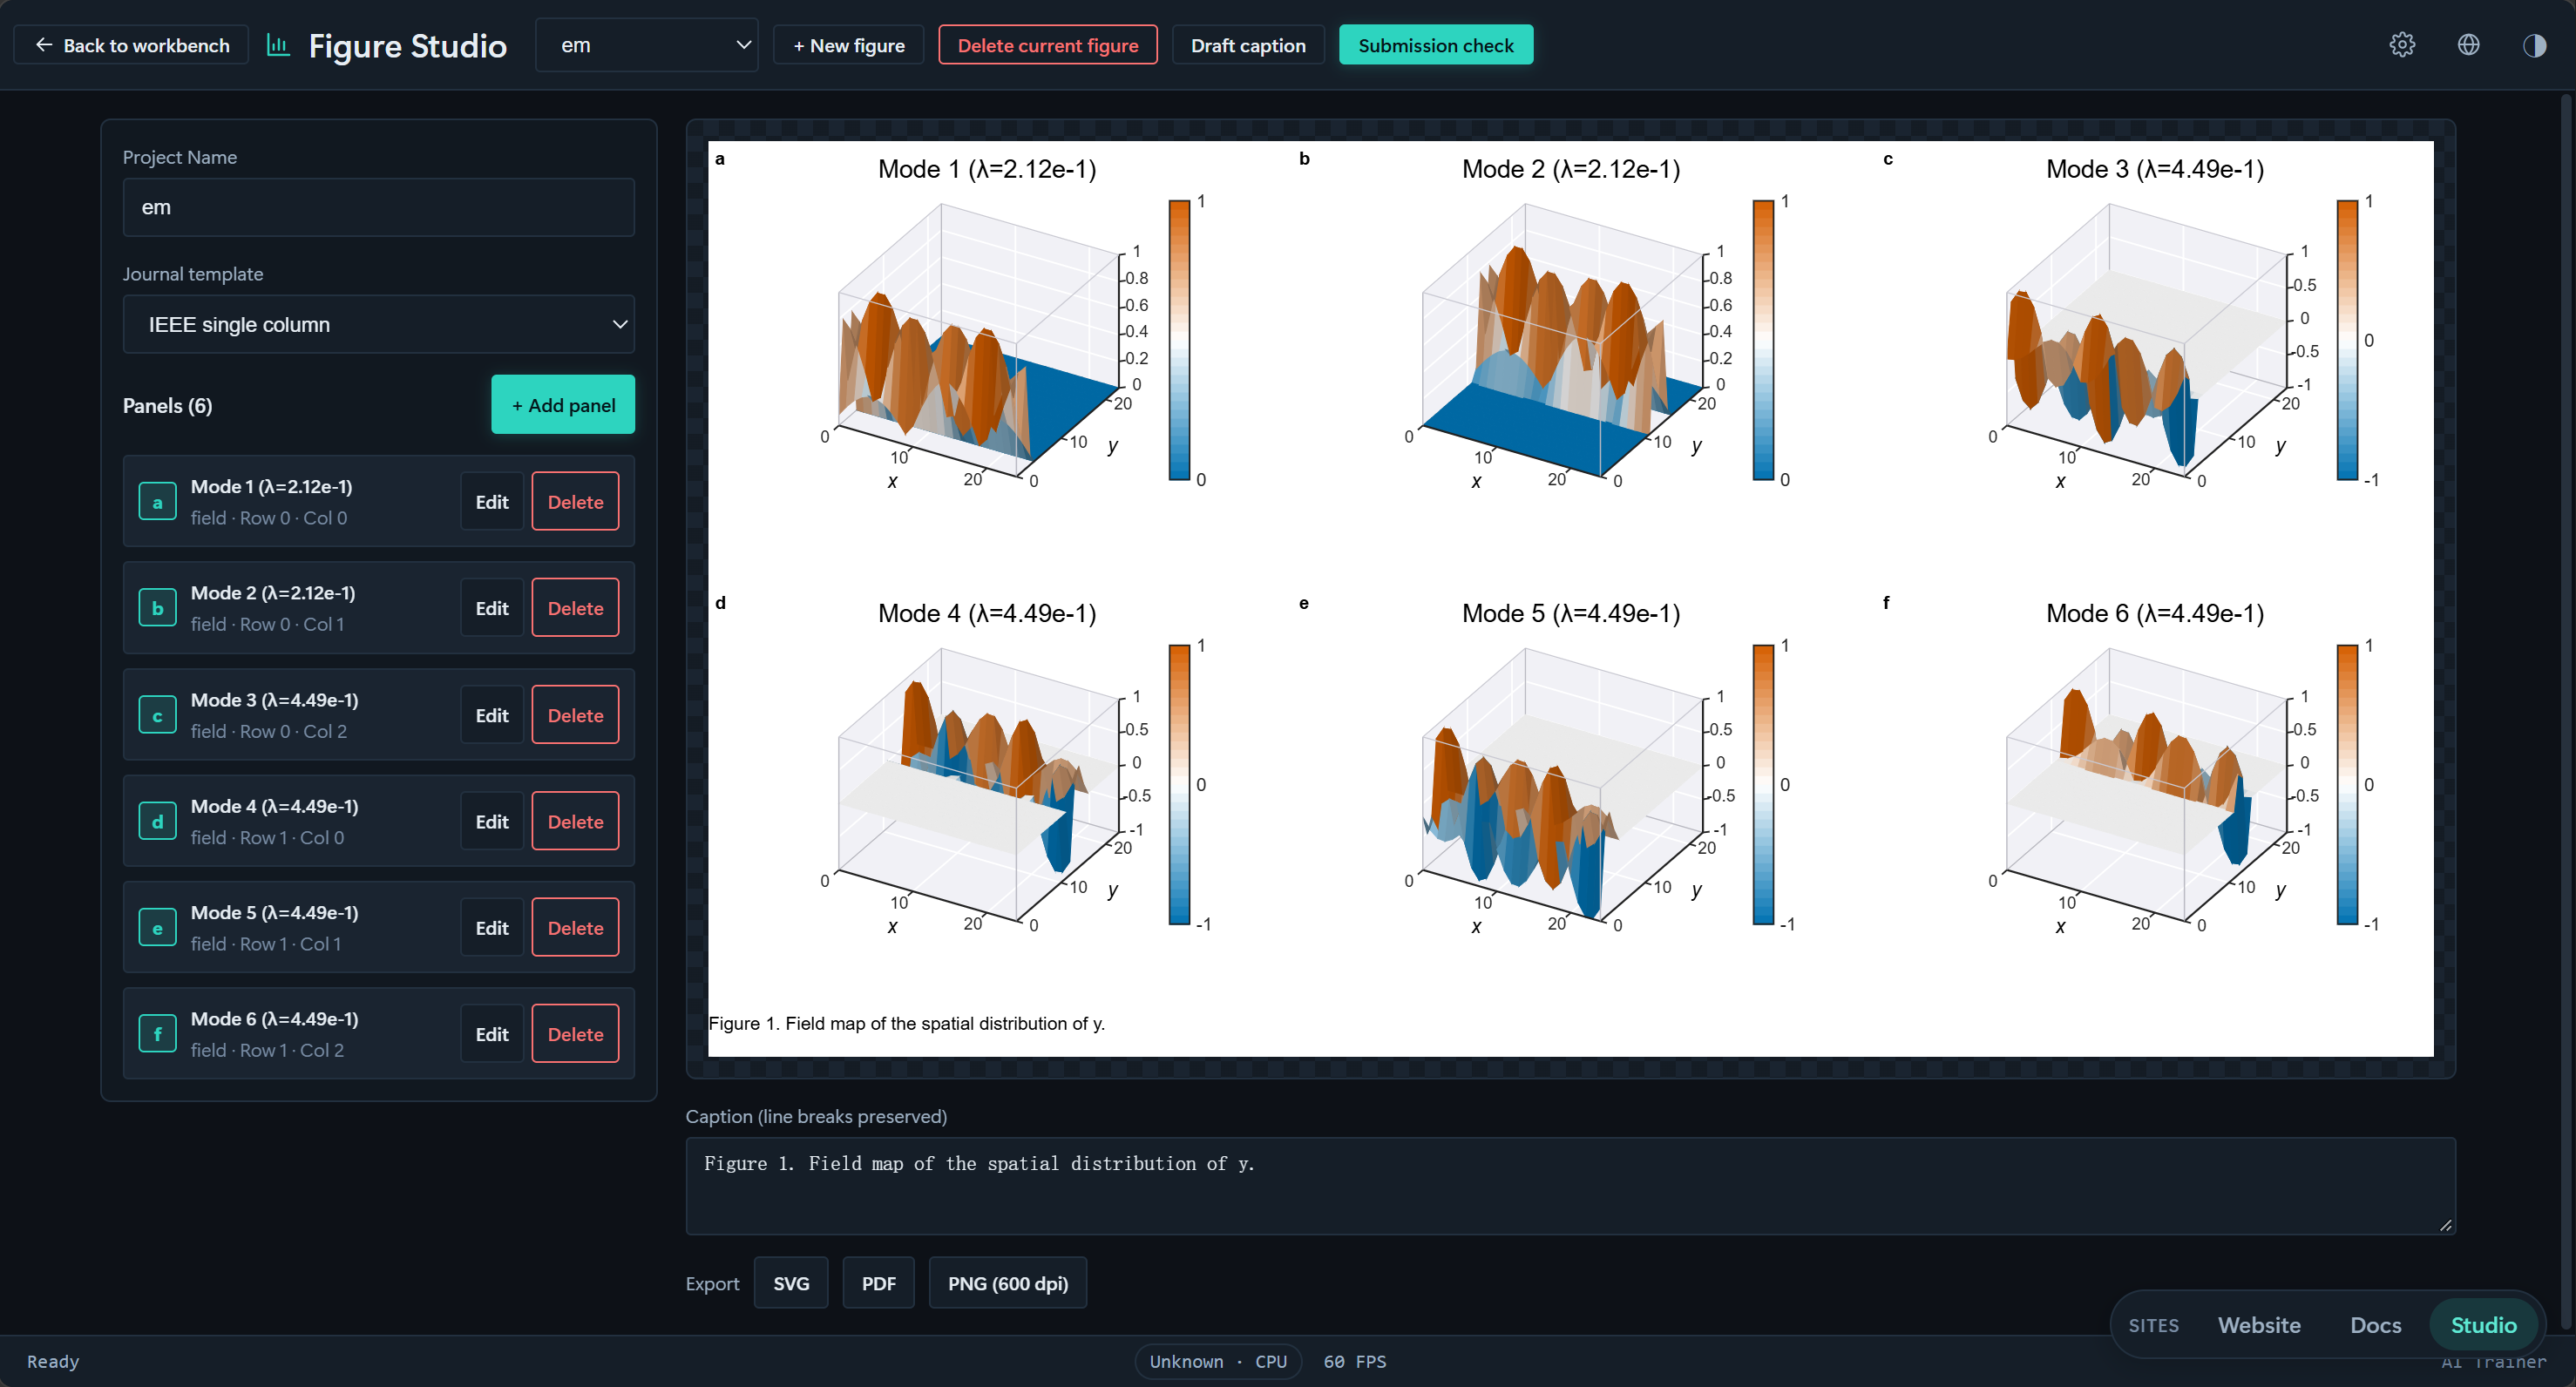Click panel badge 'a' for Mode 1
This screenshot has height=1387, width=2576.
tap(157, 502)
